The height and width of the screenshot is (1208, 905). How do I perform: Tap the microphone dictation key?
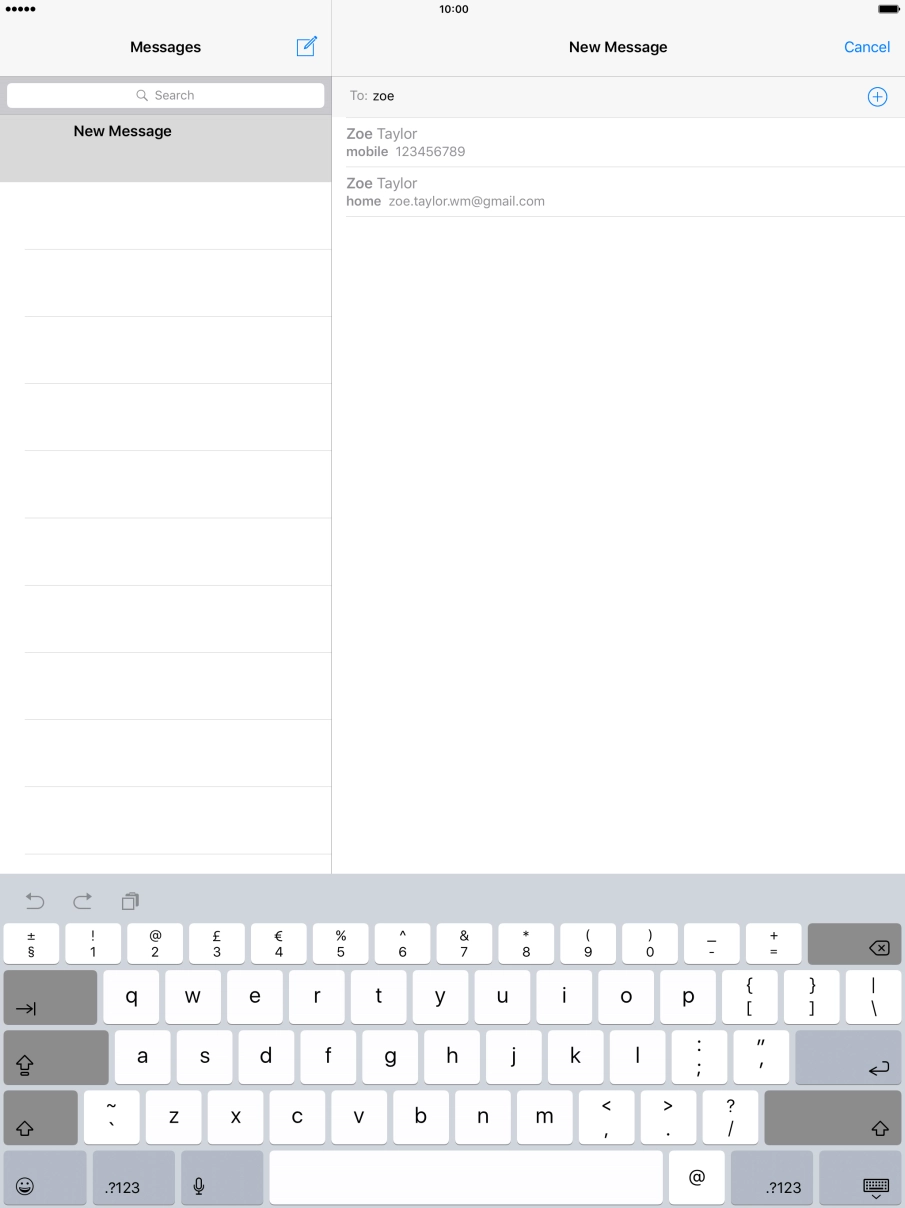(199, 1186)
